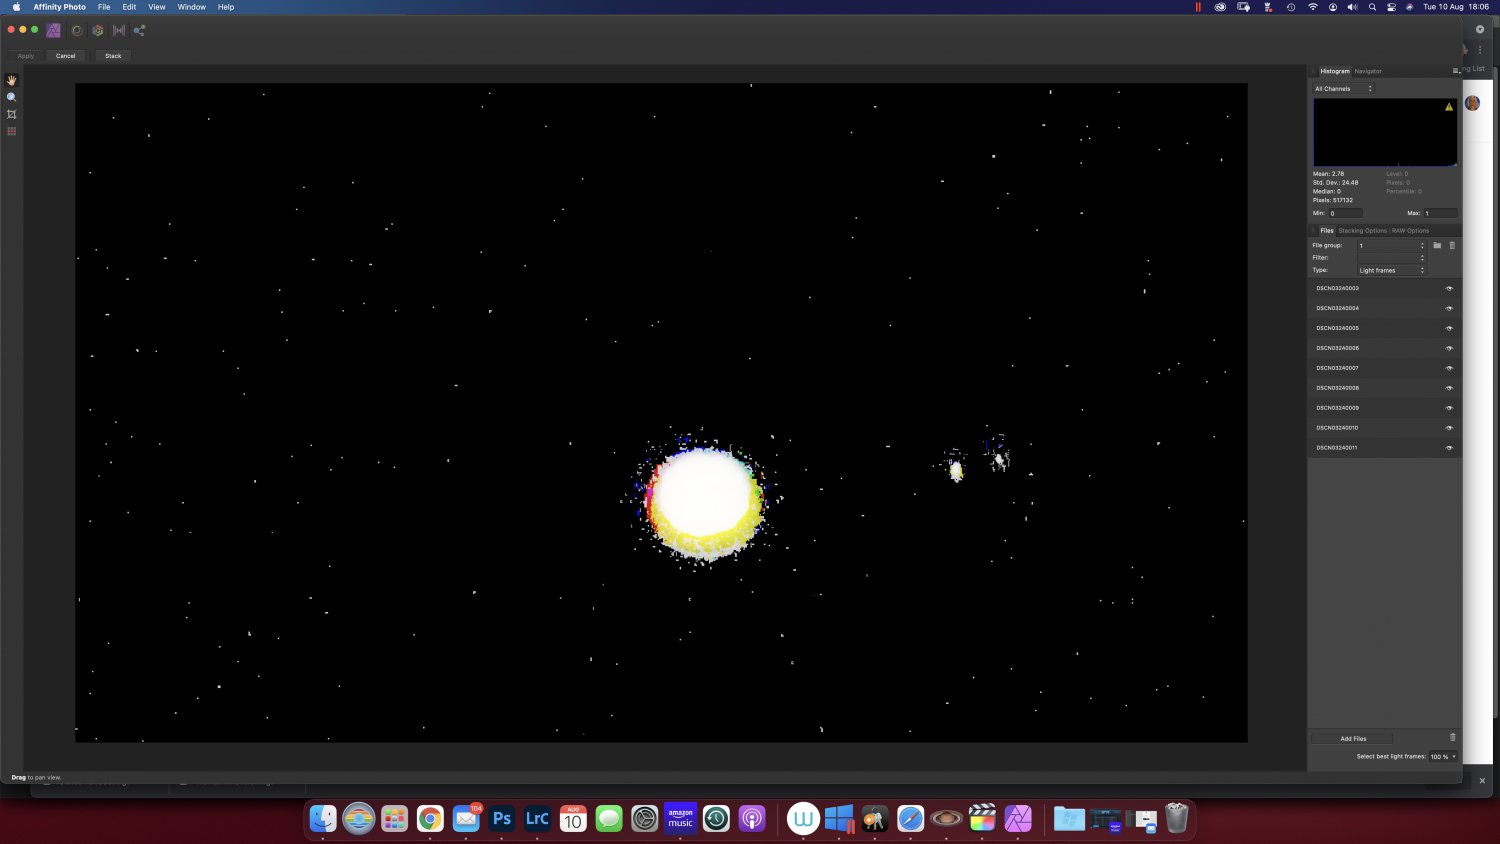
Task: Switch to the Navigator tab
Action: point(1366,71)
